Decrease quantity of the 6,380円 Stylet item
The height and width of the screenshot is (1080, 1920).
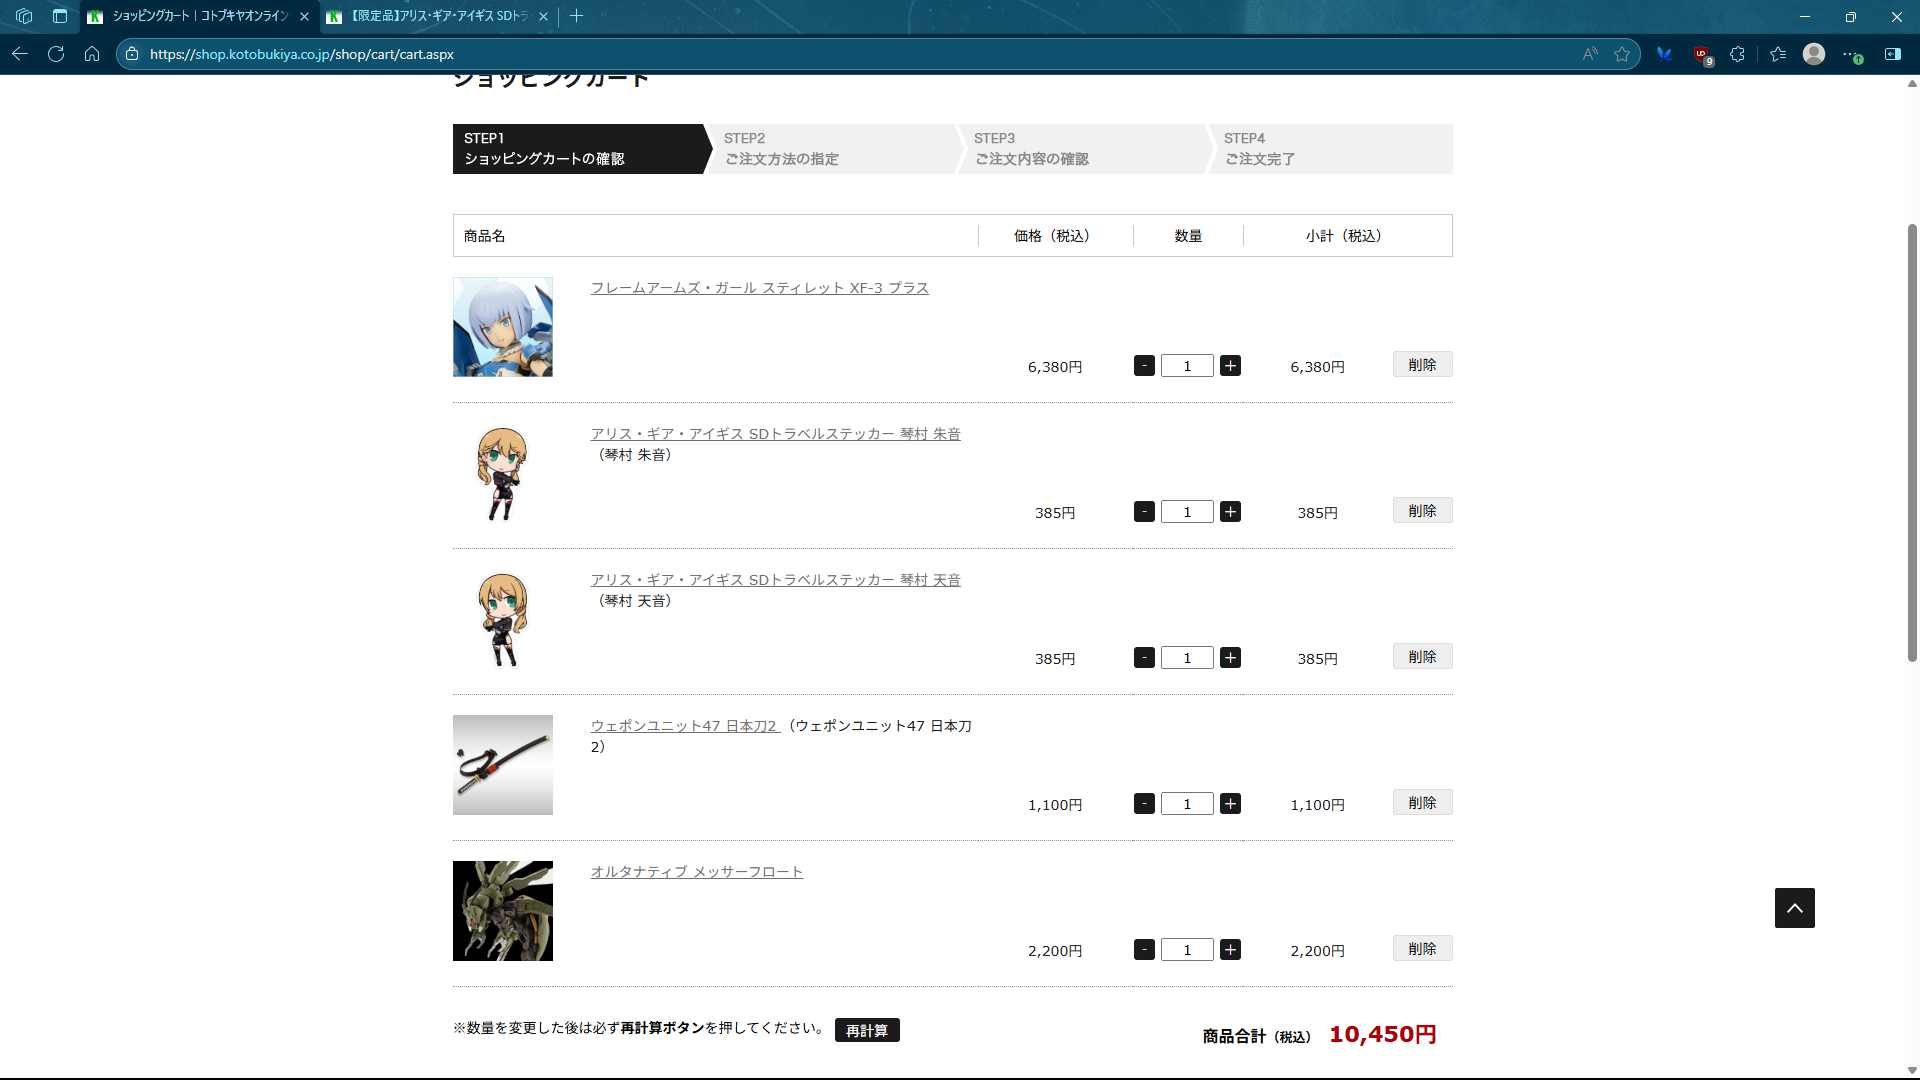coord(1145,366)
